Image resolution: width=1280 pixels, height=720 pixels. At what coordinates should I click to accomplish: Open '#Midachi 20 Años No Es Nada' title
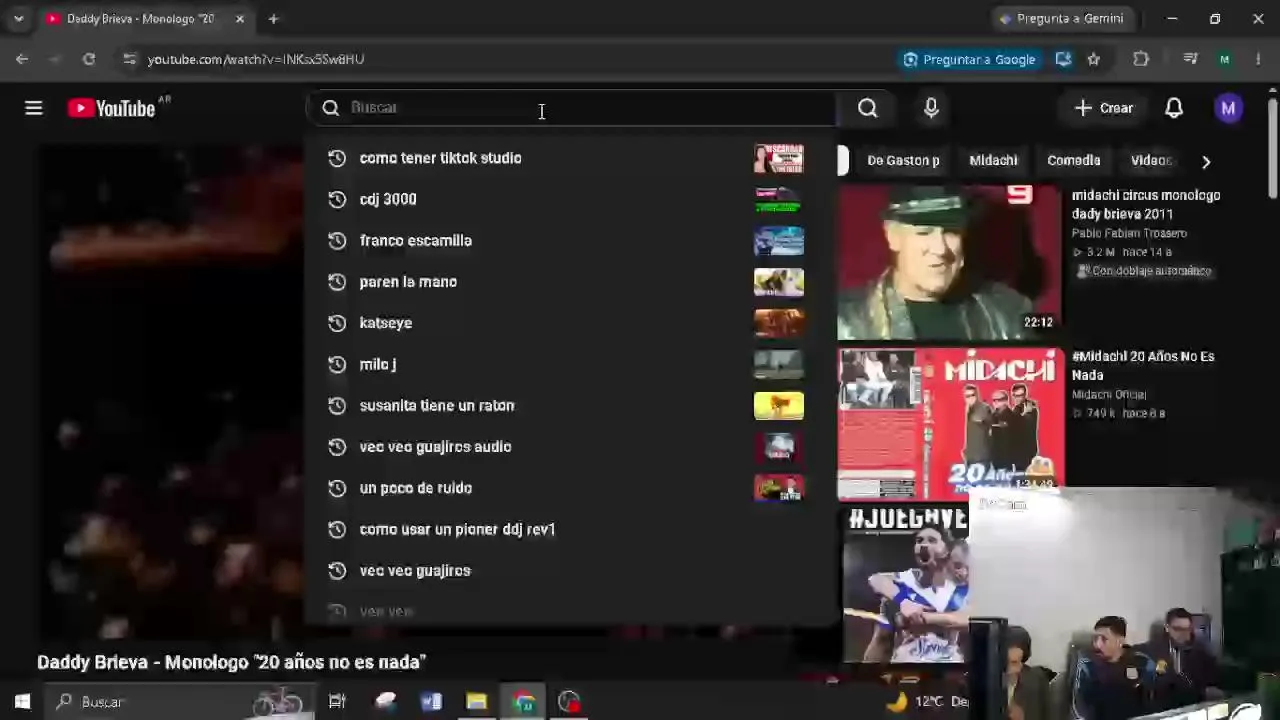pyautogui.click(x=1143, y=365)
